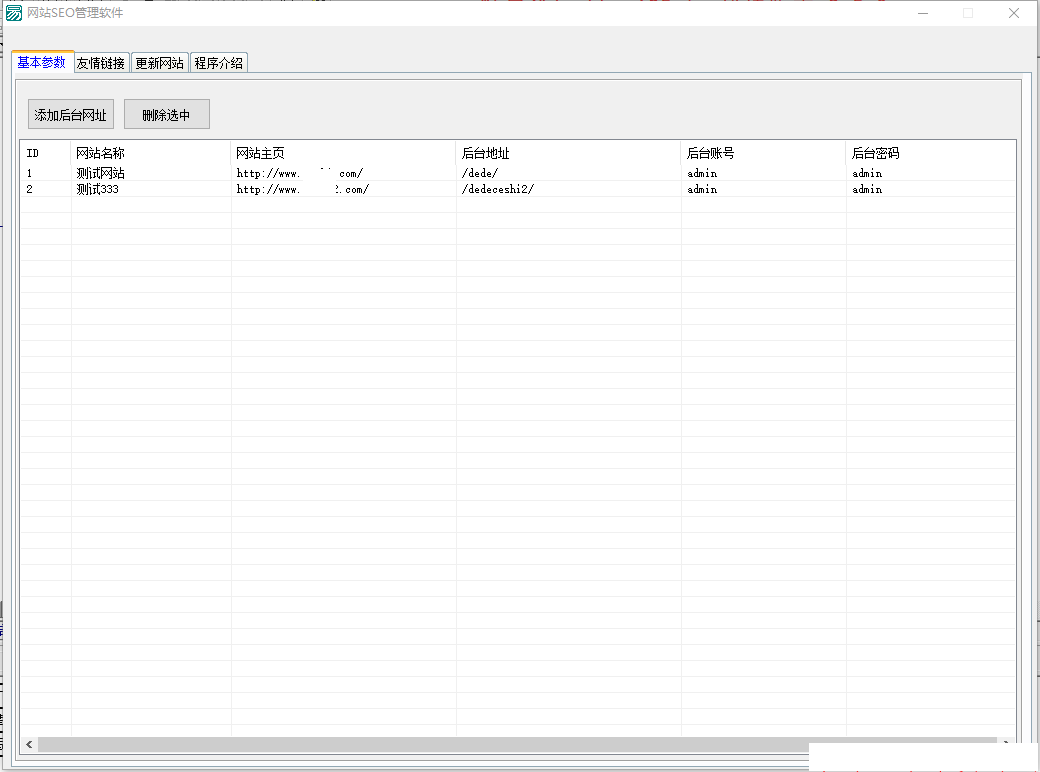The image size is (1040, 772).
Task: Click the /dedeceshi2/ backend address cell
Action: [498, 189]
